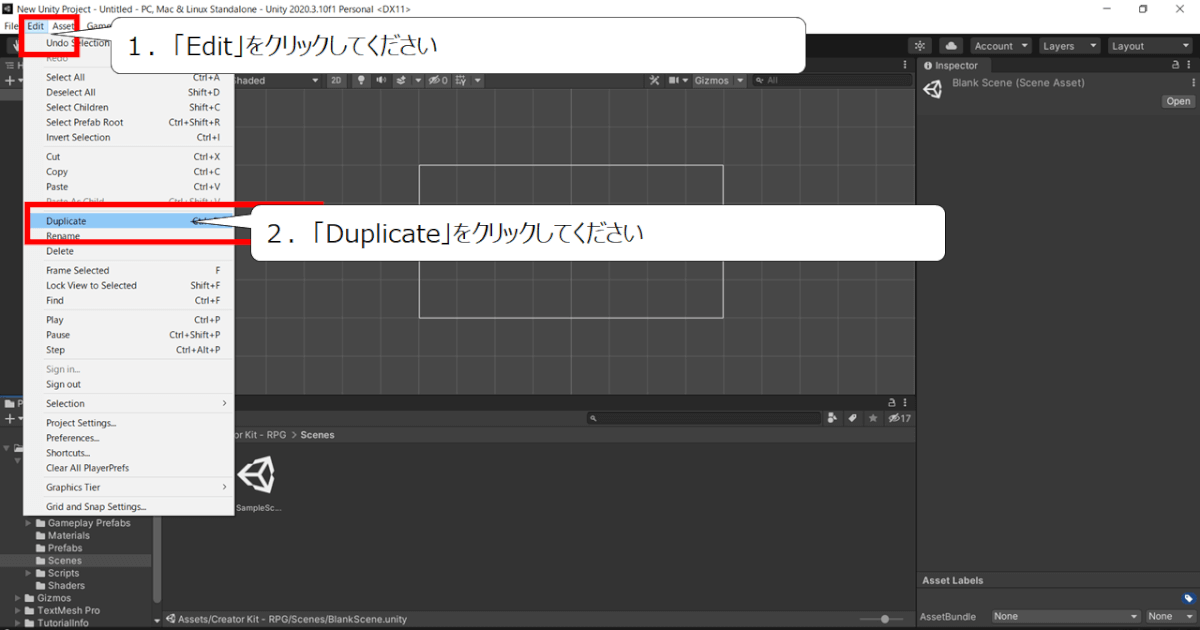Open Scene view three-dot options menu
The image size is (1200, 630).
pyautogui.click(x=904, y=65)
